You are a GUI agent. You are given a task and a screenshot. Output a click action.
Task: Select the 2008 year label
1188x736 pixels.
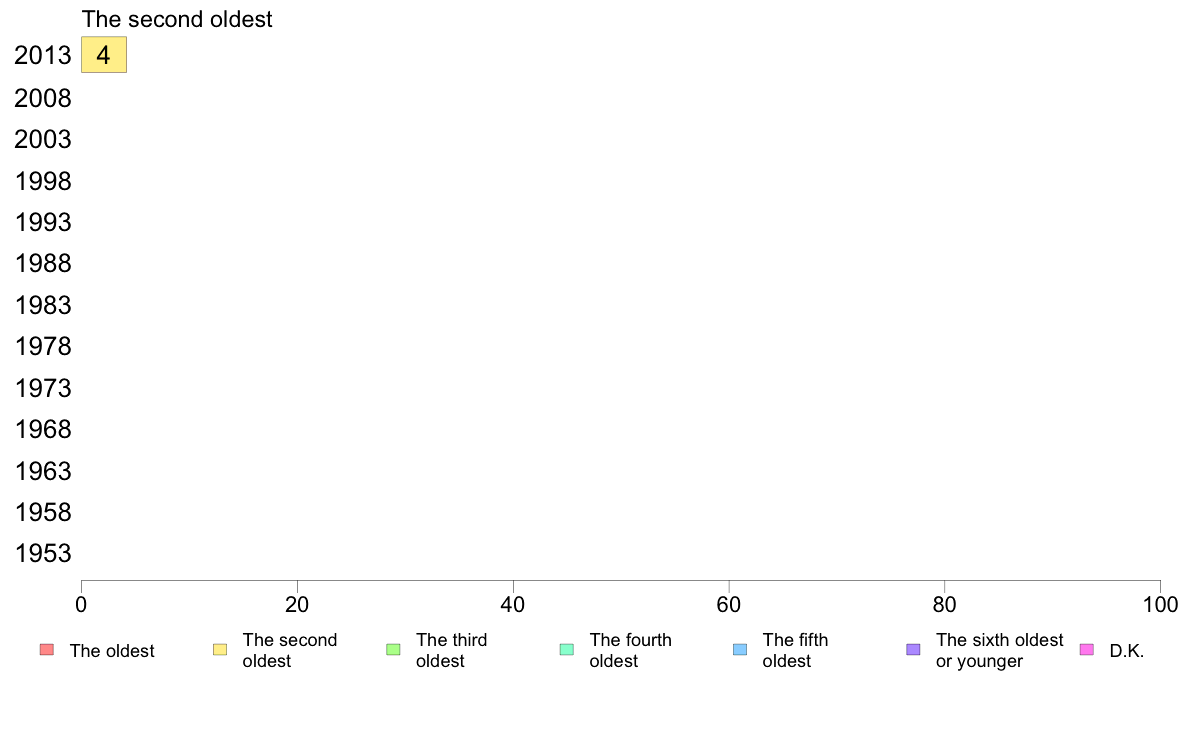pos(43,98)
